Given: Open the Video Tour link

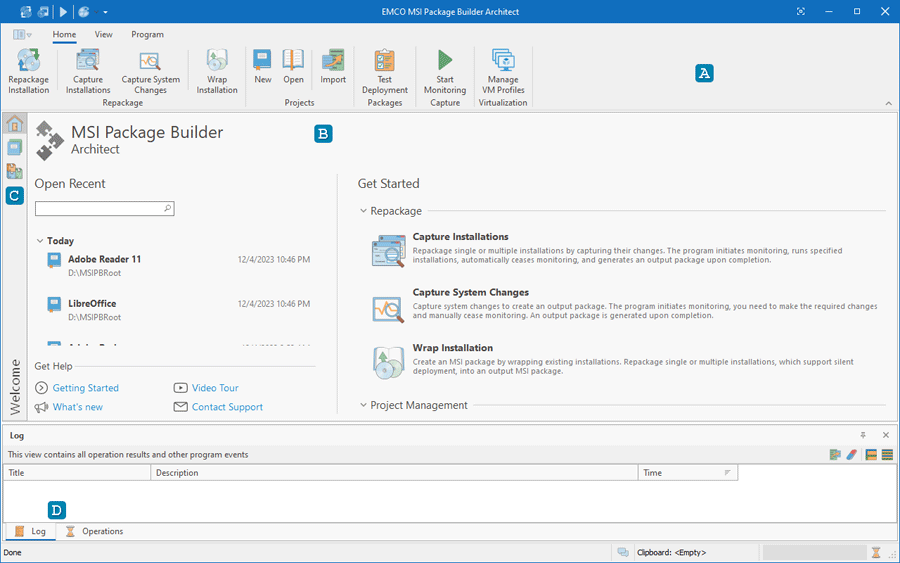Looking at the screenshot, I should coord(215,388).
